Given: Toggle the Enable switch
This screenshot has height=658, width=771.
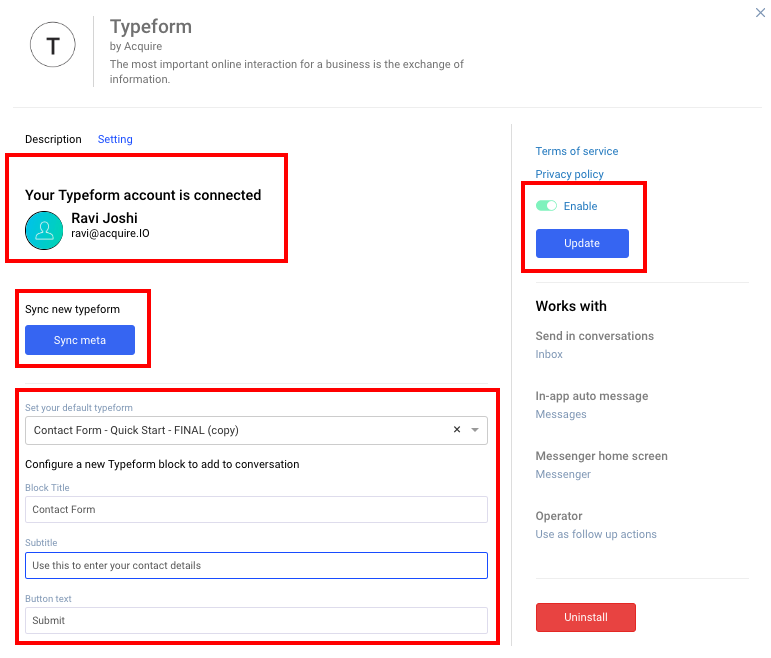Looking at the screenshot, I should click(546, 206).
